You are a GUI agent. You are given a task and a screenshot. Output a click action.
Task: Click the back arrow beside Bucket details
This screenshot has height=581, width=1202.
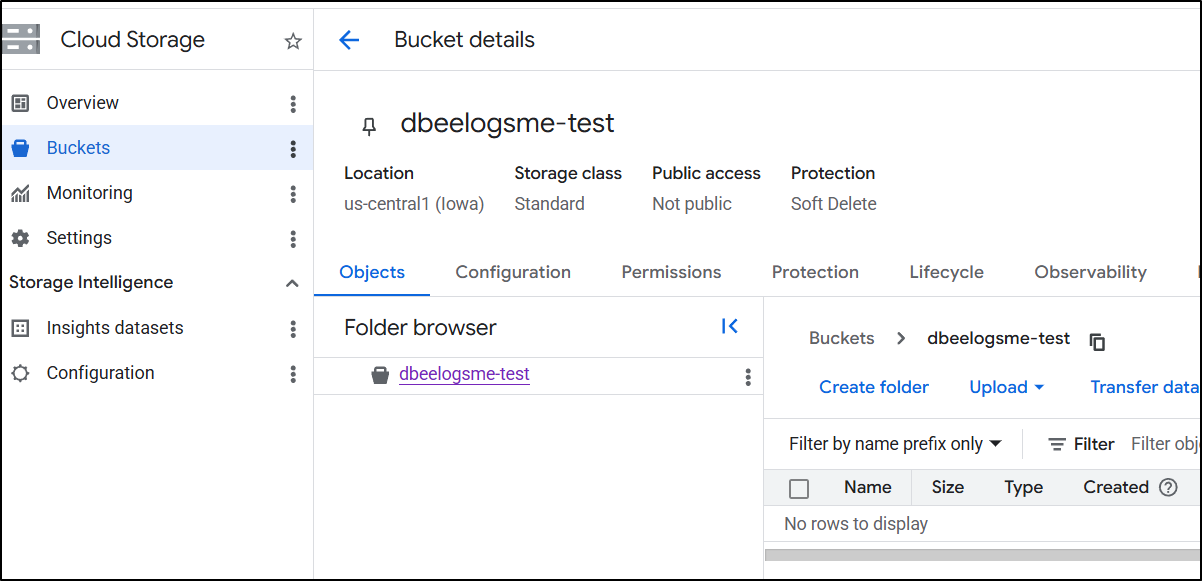pos(348,40)
